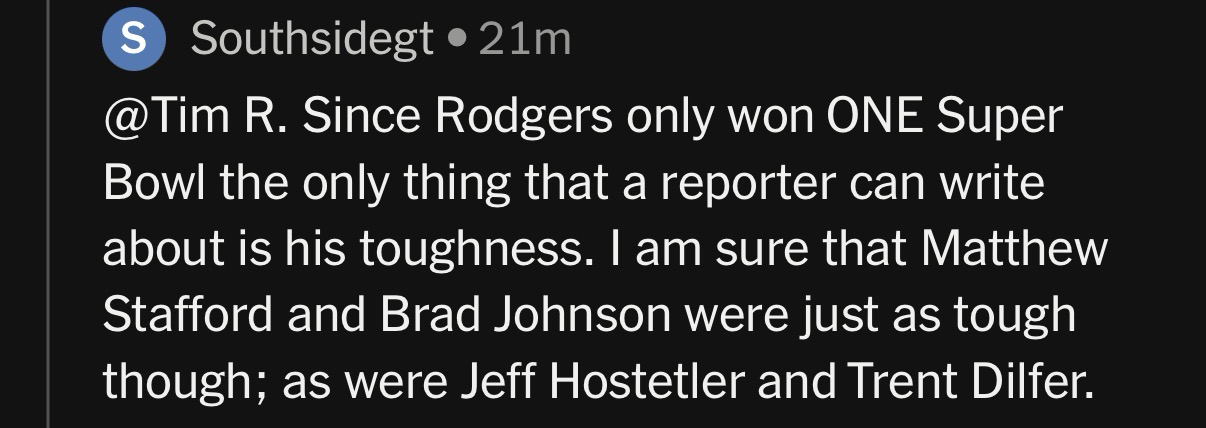Click the "21m" comment timestamp
Viewport: 1206px width, 428px height.
click(x=524, y=40)
